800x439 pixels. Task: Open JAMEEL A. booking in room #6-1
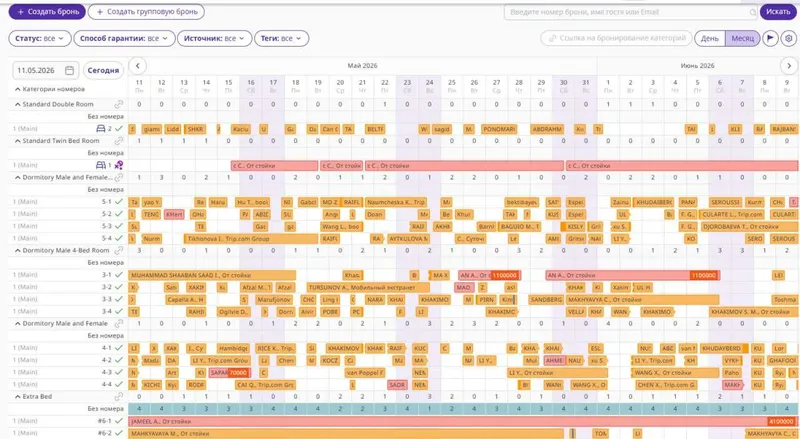(x=462, y=421)
